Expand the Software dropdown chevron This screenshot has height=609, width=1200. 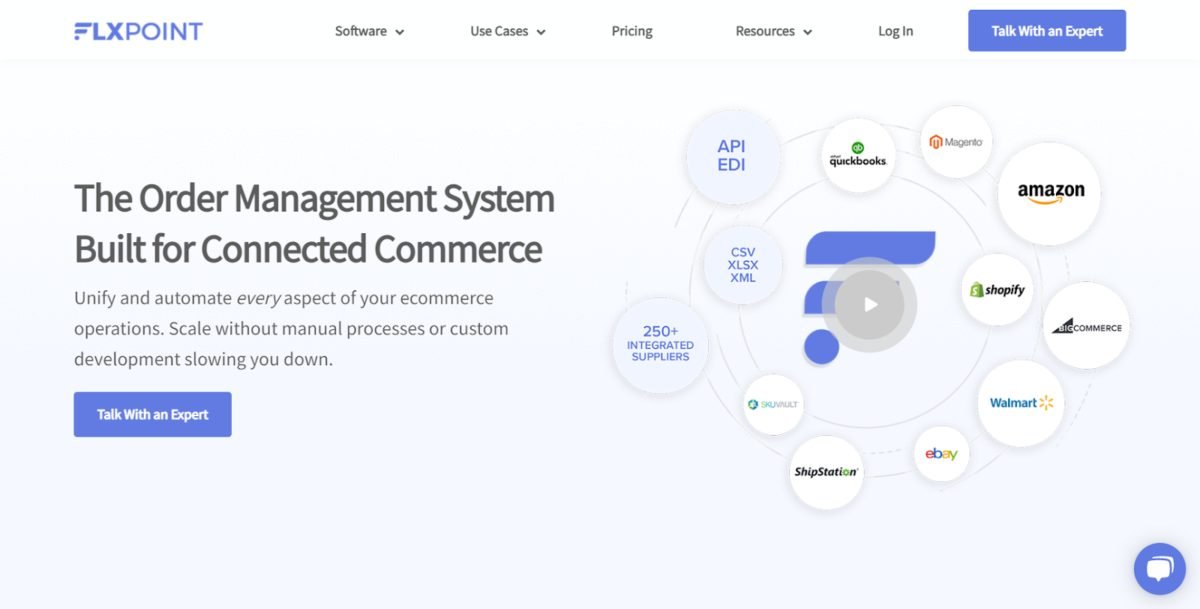399,32
